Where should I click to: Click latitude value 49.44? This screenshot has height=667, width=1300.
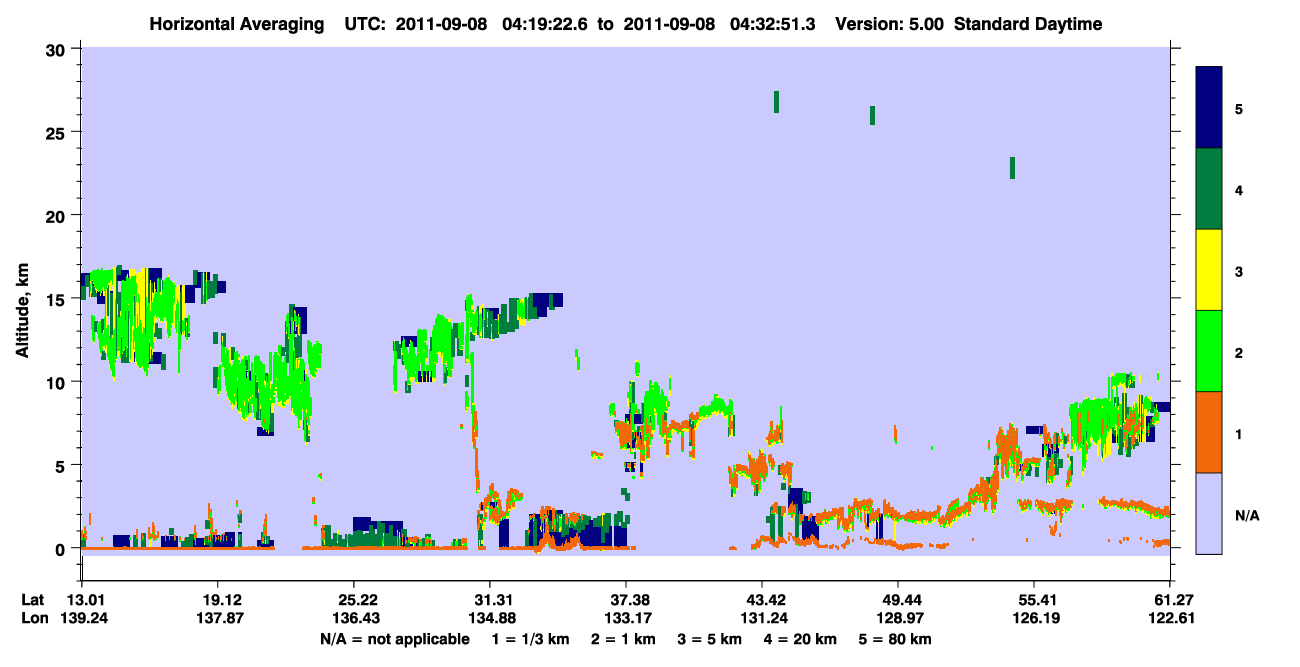[898, 600]
